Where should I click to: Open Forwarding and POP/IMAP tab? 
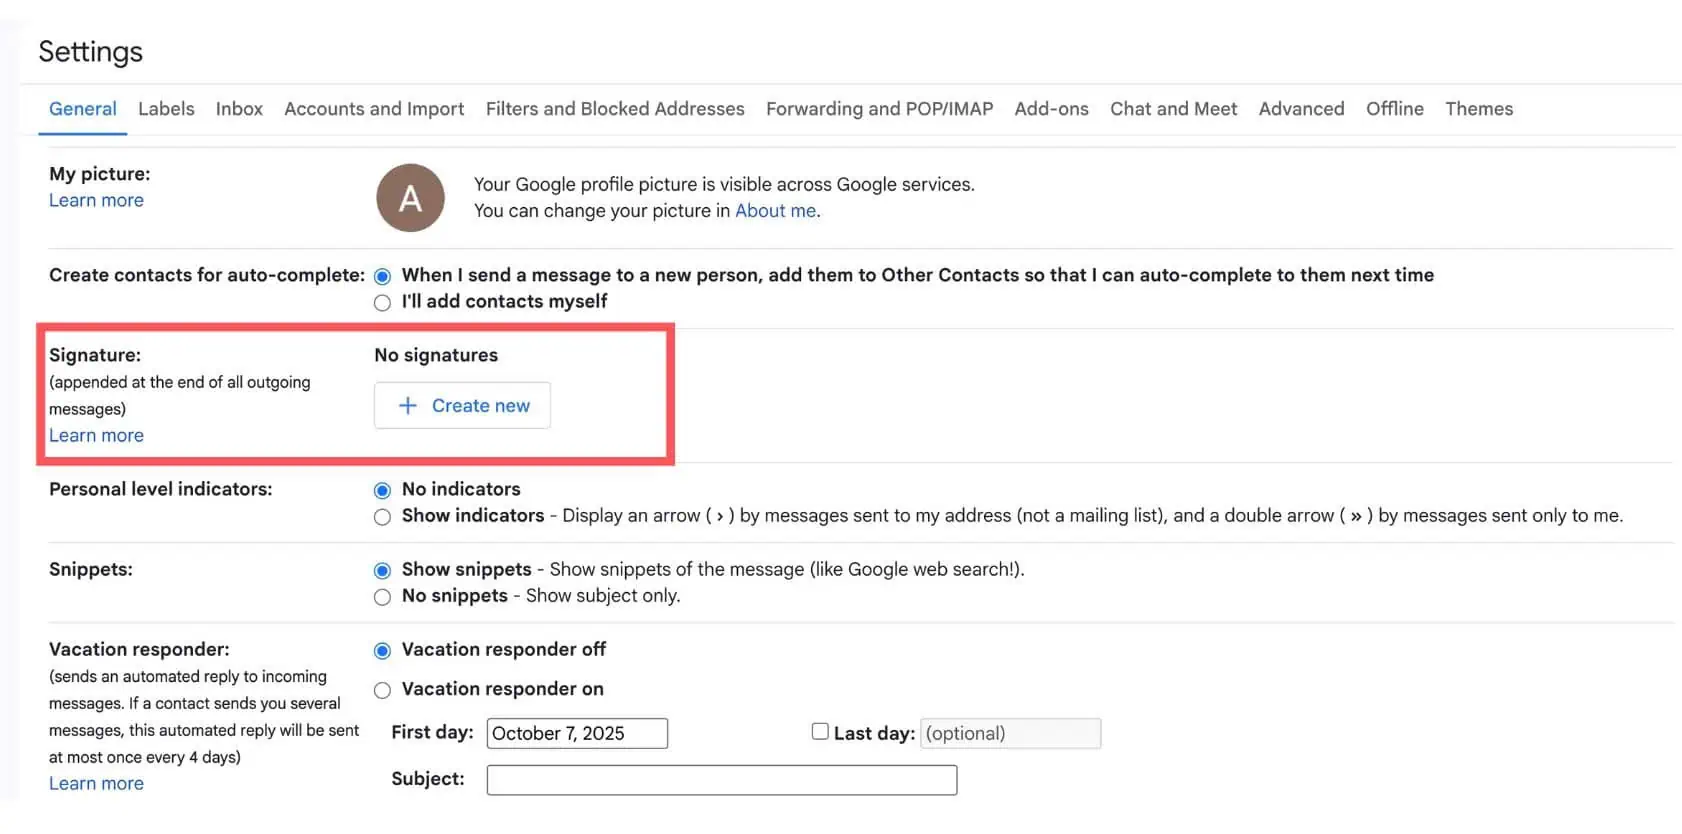click(879, 109)
